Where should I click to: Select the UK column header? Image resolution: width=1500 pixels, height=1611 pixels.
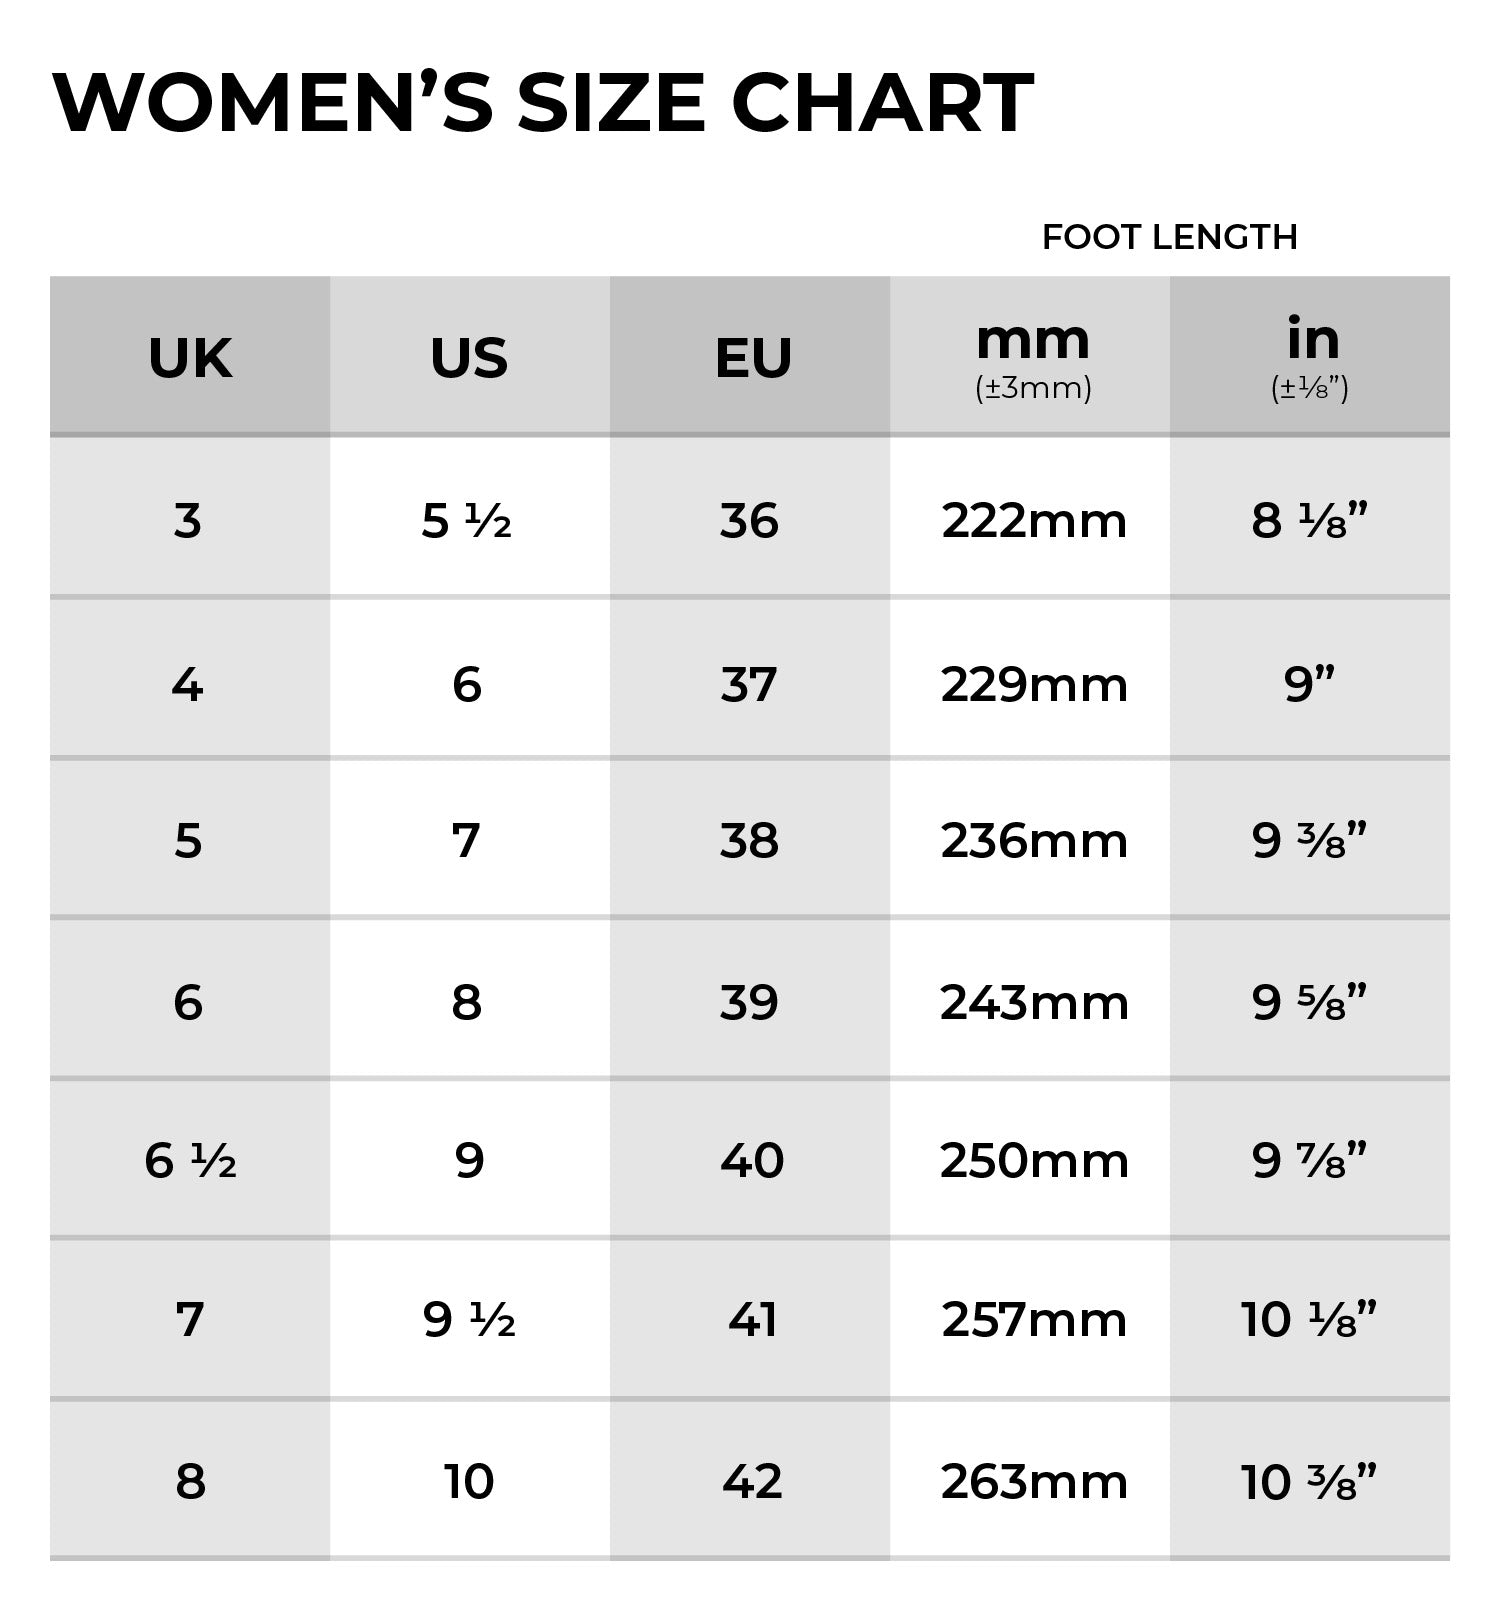pos(190,358)
